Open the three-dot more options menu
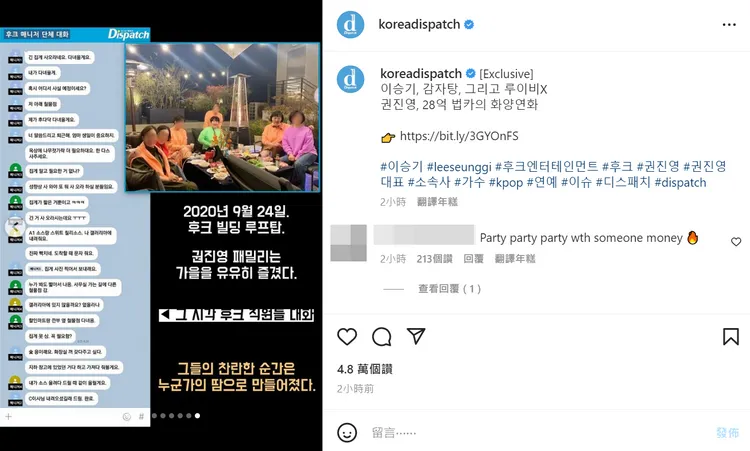 (729, 24)
